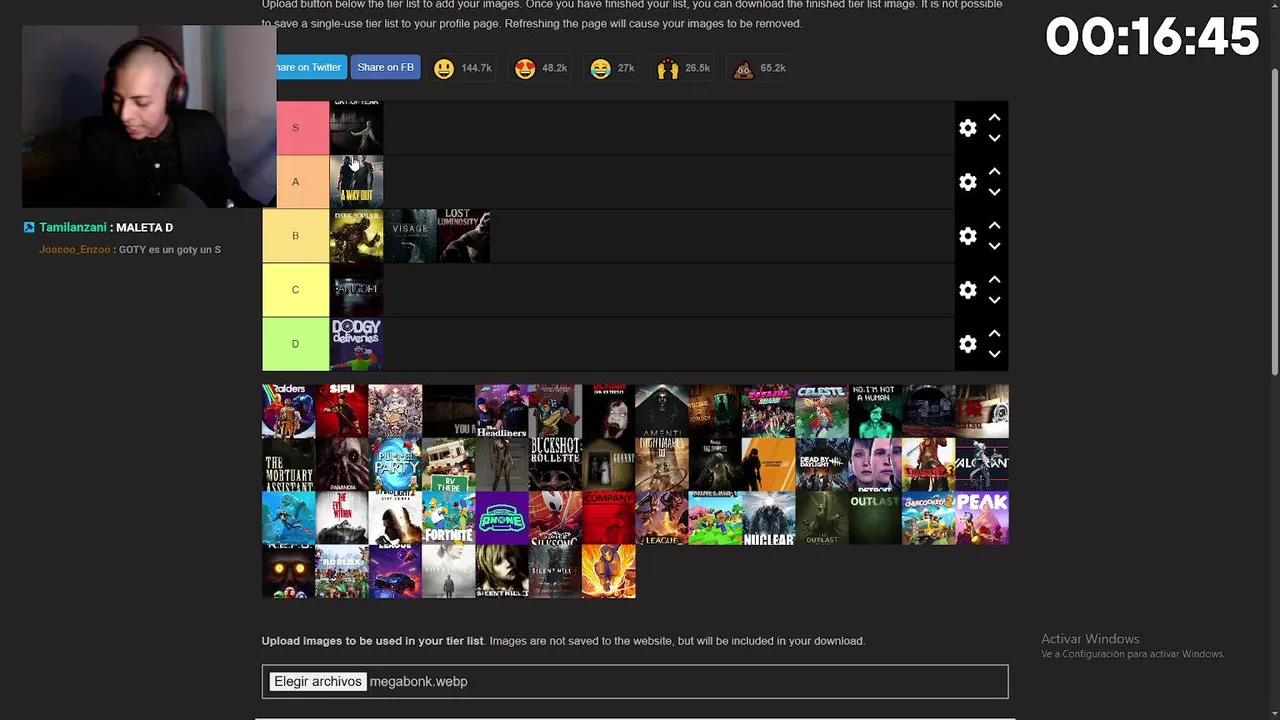Screen dimensions: 1280x720
Task: Move C tier row up with arrow
Action: point(994,280)
